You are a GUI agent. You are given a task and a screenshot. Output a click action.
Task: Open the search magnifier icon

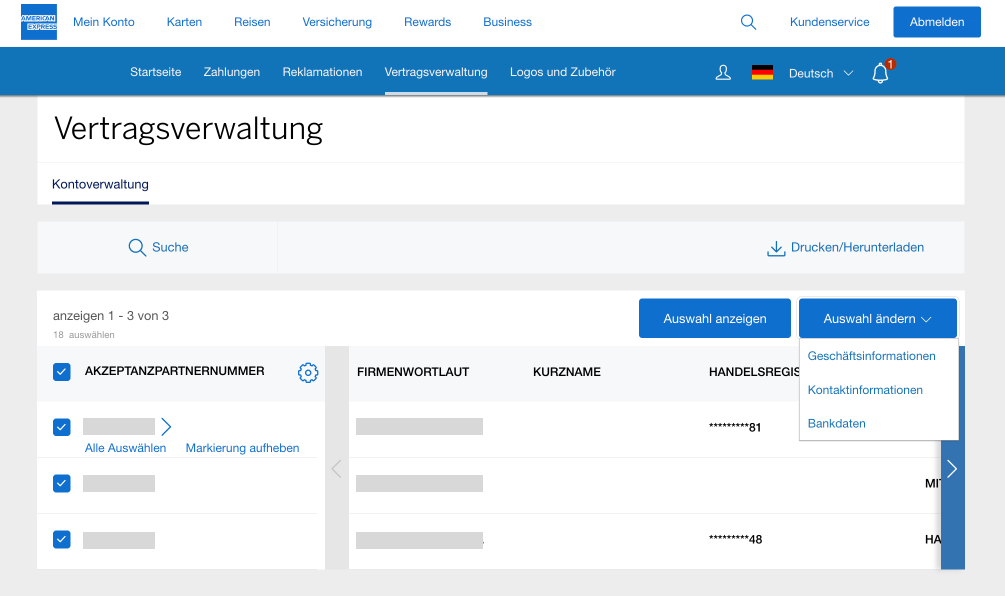[x=748, y=21]
